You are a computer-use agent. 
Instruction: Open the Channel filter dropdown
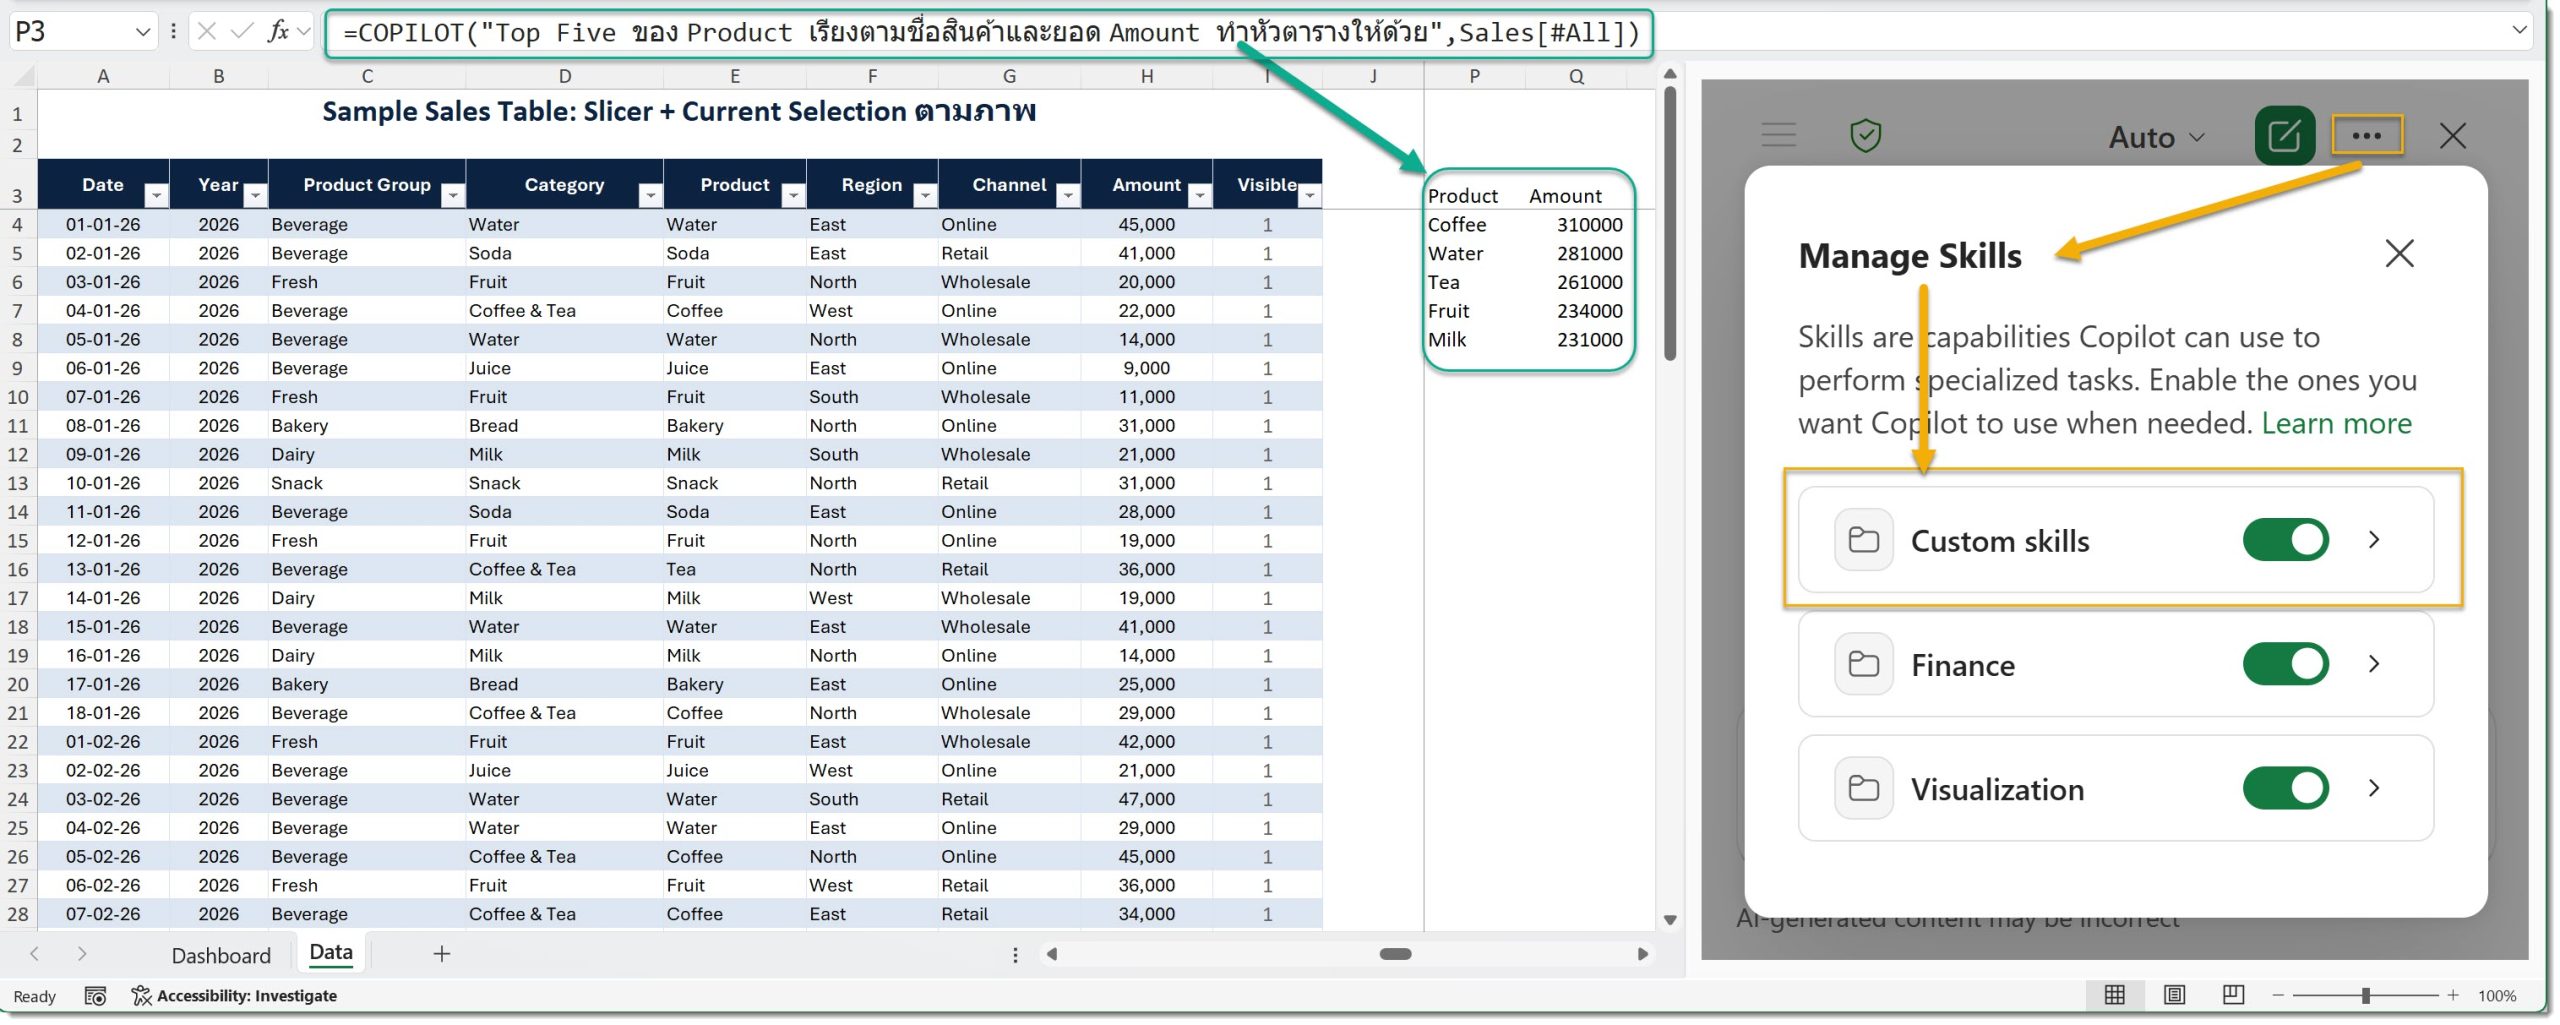[1068, 195]
